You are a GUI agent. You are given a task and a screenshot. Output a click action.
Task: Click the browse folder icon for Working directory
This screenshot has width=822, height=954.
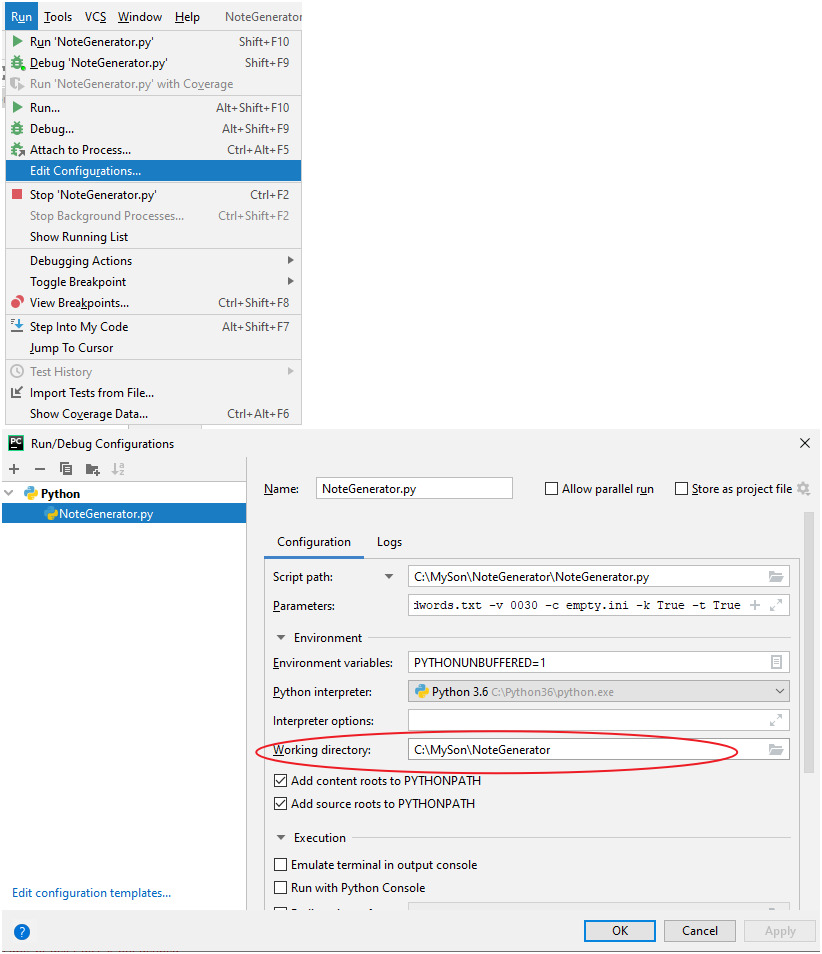[x=776, y=750]
